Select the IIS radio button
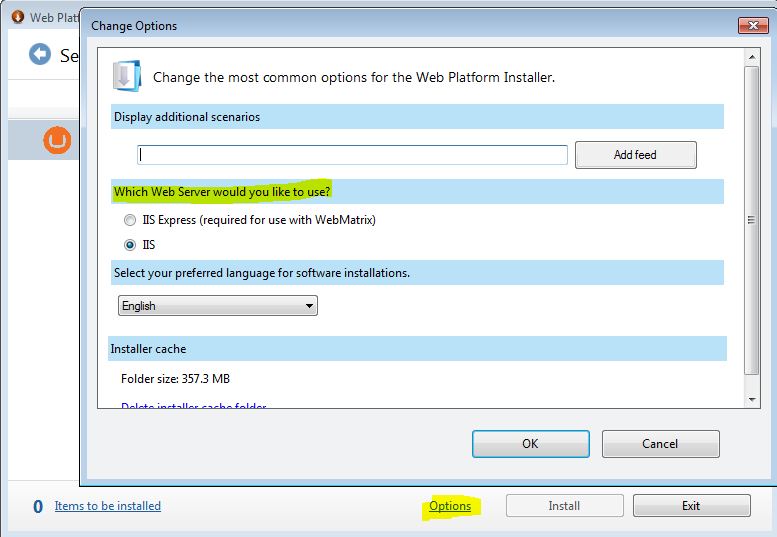This screenshot has height=537, width=777. pos(130,245)
